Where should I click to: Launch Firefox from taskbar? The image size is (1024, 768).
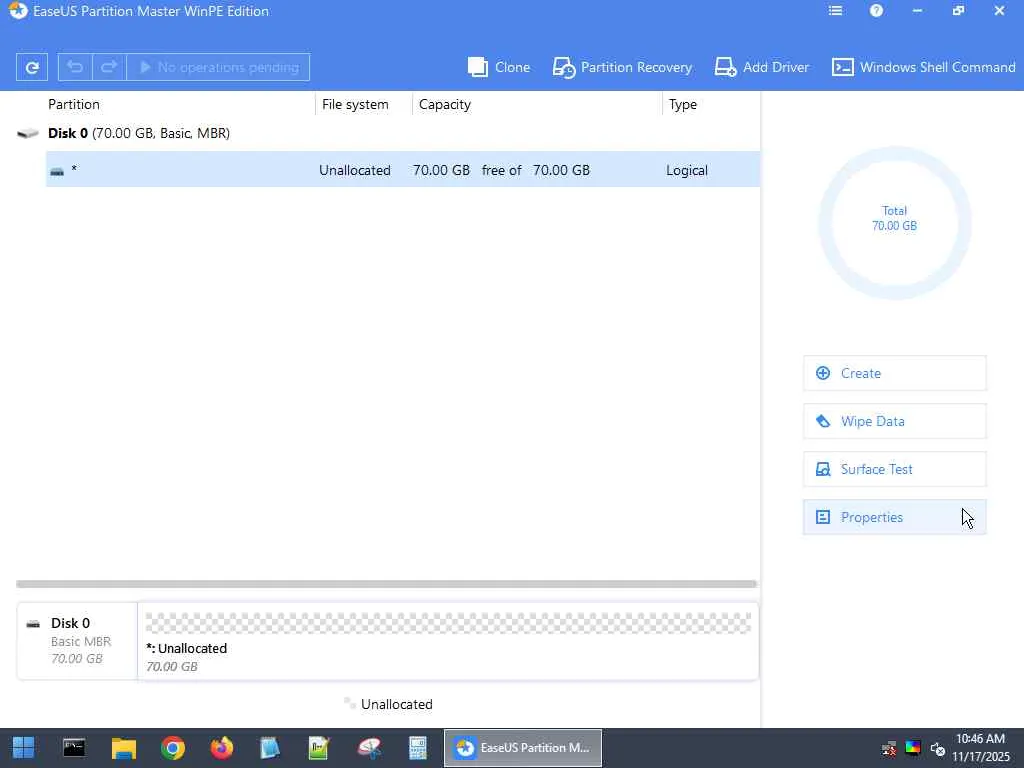coord(221,748)
